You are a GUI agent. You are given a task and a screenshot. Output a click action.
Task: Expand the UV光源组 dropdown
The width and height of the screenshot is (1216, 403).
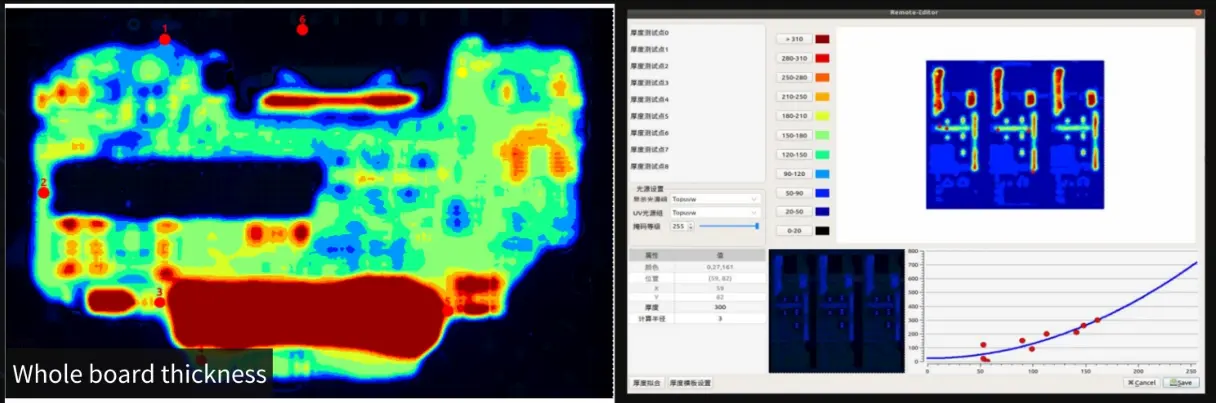pyautogui.click(x=715, y=213)
